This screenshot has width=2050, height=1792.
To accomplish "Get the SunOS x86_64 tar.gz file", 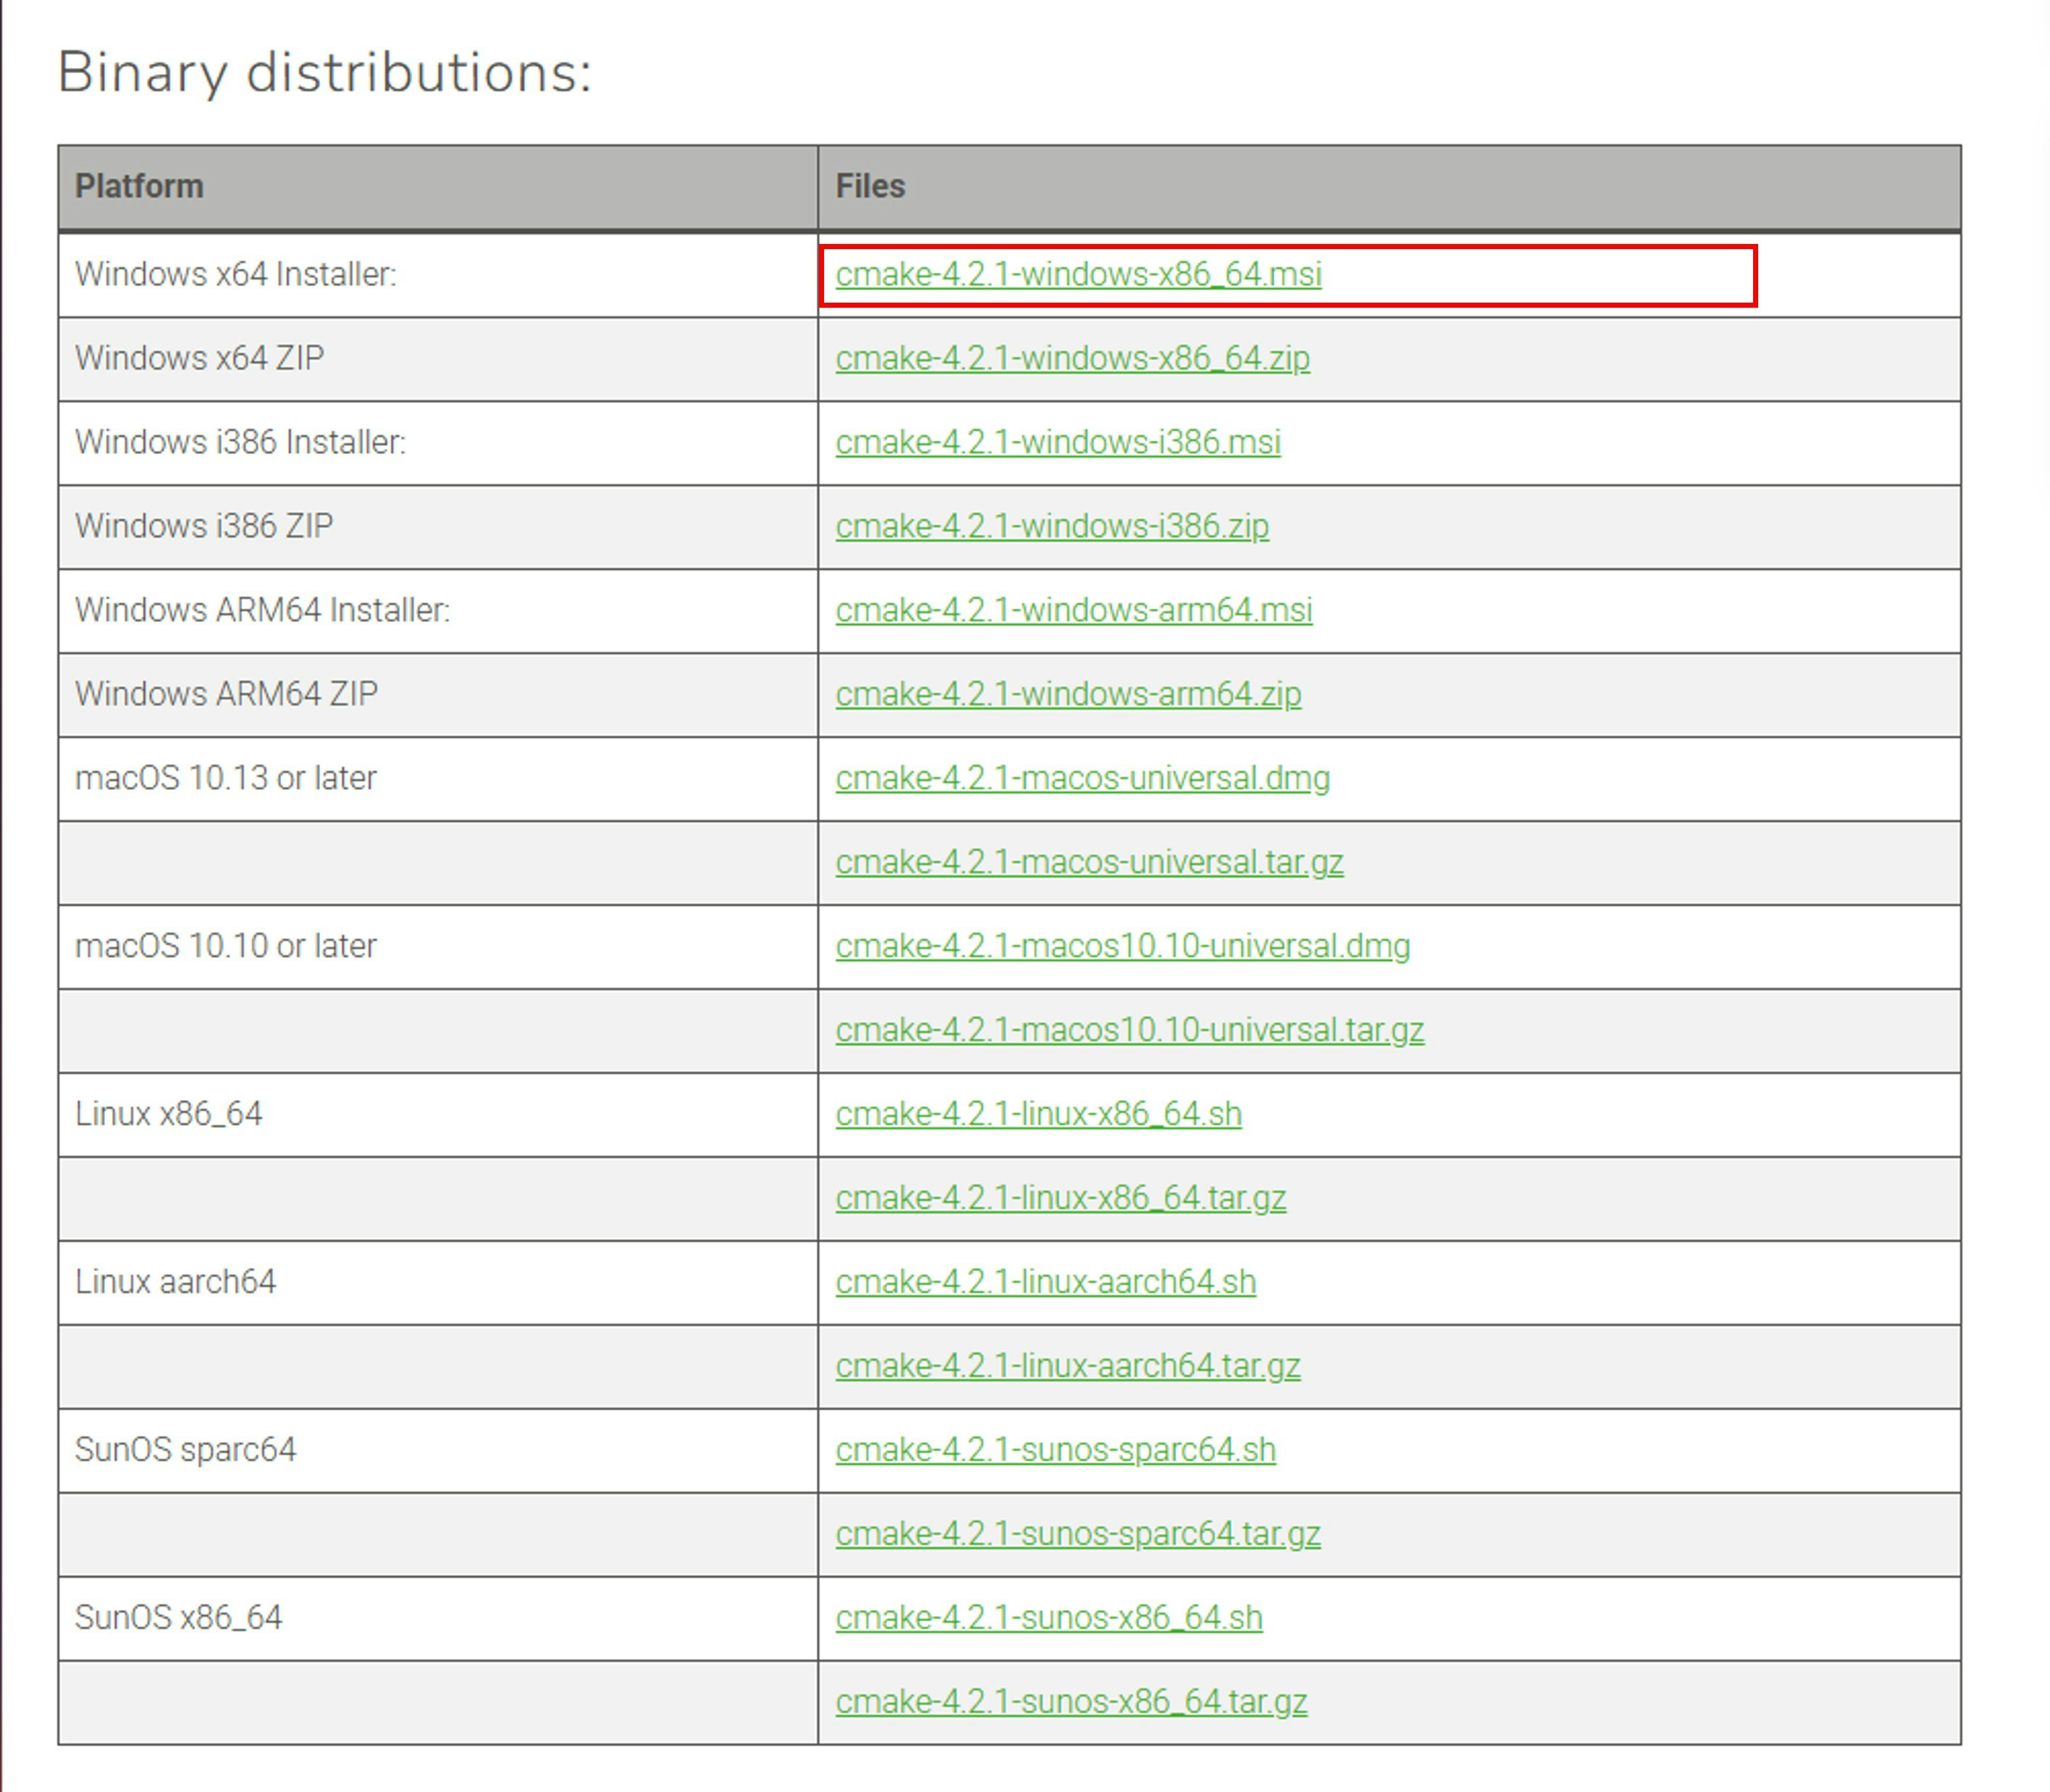I will tap(1071, 1700).
